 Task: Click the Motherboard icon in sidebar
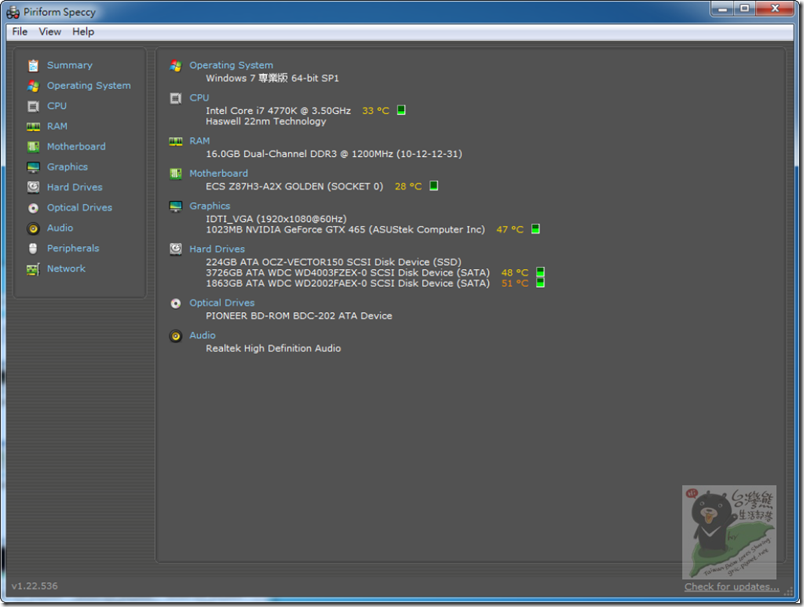[33, 147]
